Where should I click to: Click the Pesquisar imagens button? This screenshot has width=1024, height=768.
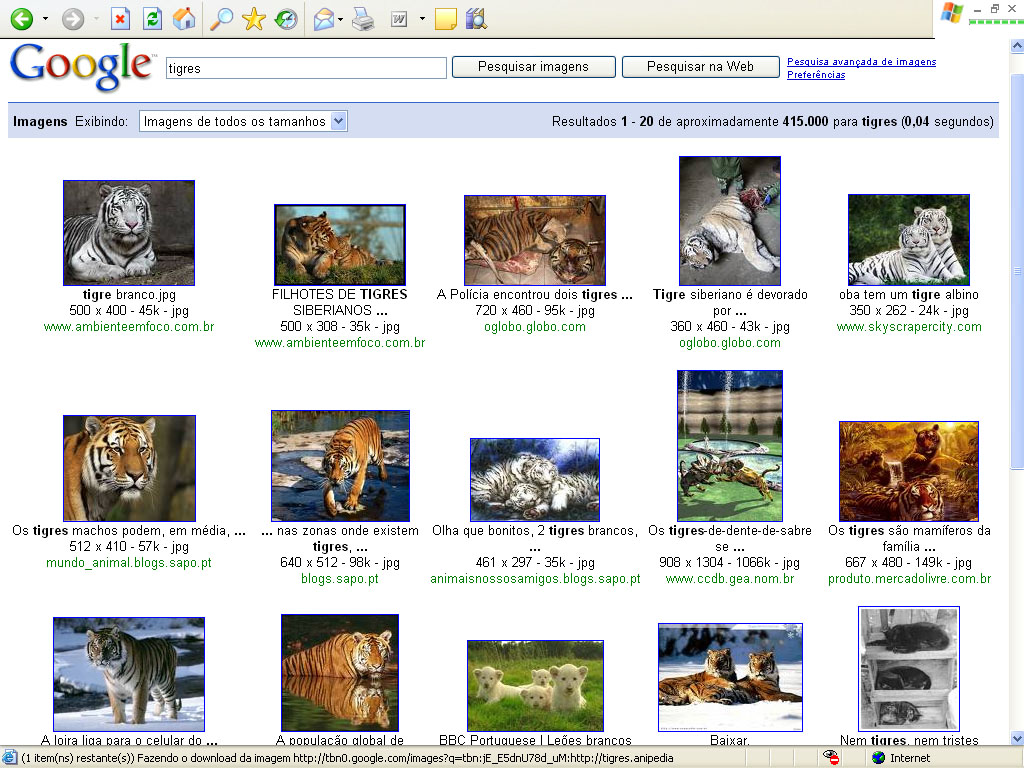coord(533,67)
